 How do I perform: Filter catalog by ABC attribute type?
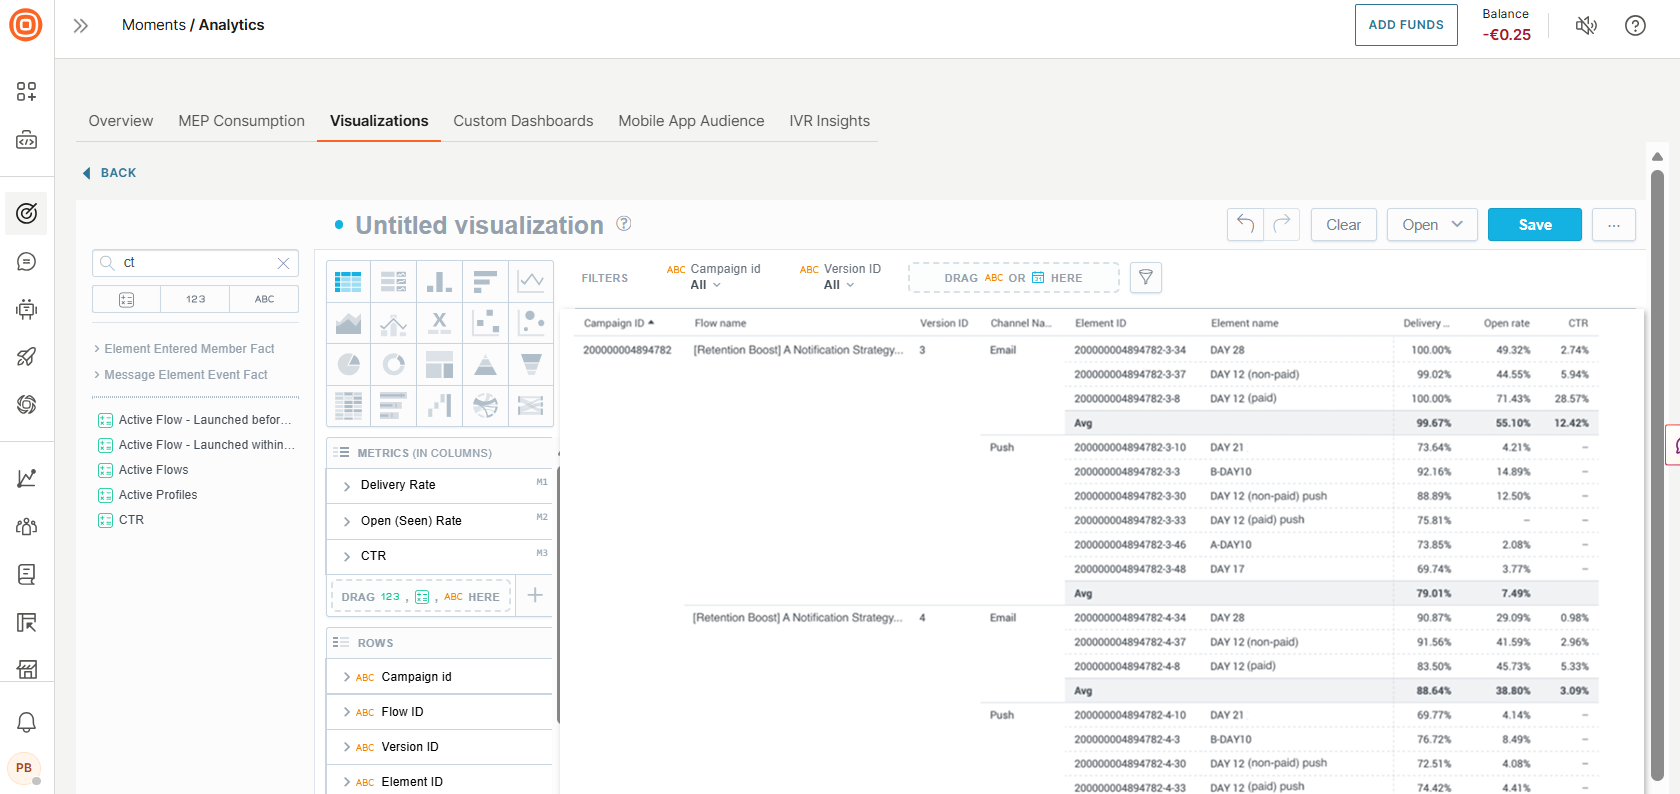tap(264, 299)
